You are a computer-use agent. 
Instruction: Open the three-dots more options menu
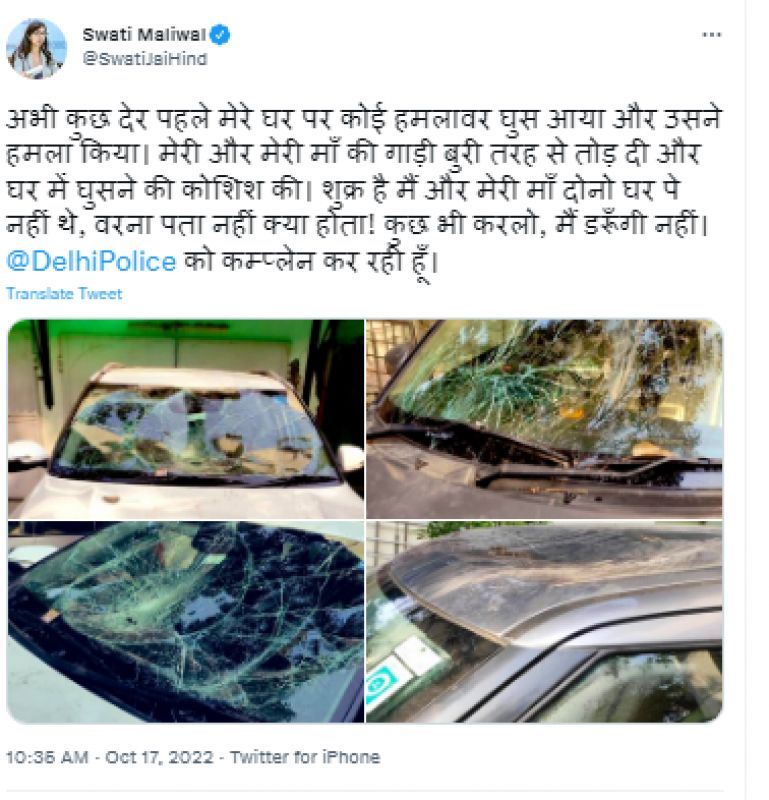711,35
